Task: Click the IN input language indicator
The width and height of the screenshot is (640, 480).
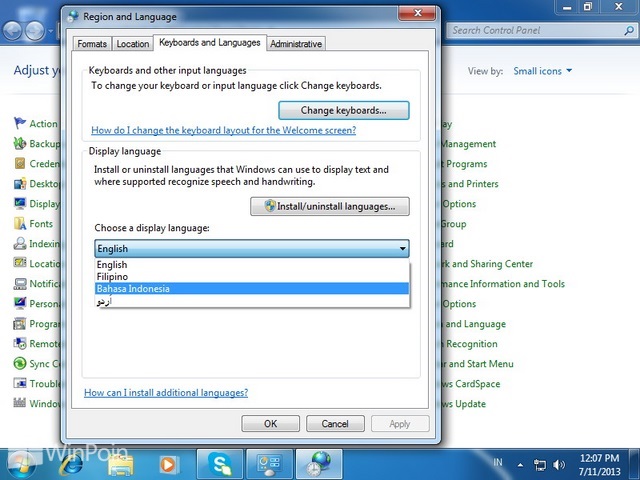Action: click(x=498, y=462)
